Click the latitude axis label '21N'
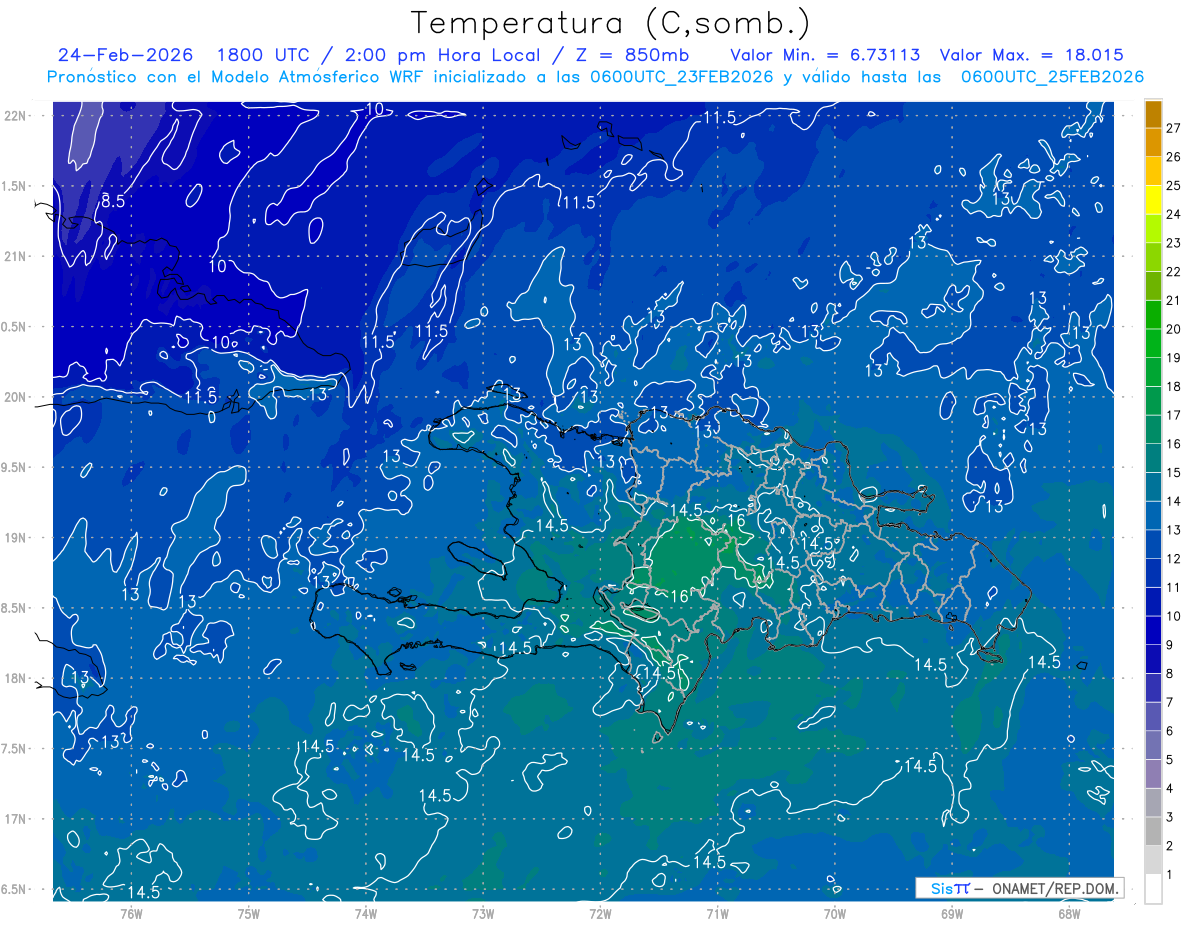Screen dimensions: 1200x927 [15, 257]
